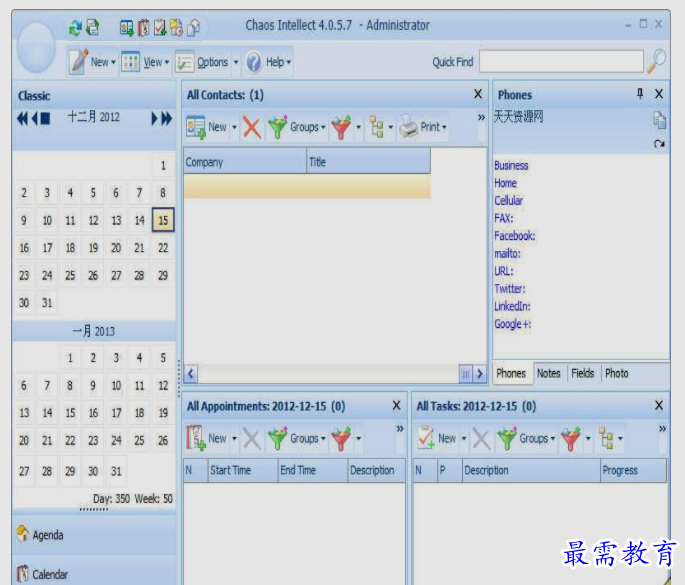Click the Business phone link
This screenshot has height=585, width=685.
pos(511,166)
